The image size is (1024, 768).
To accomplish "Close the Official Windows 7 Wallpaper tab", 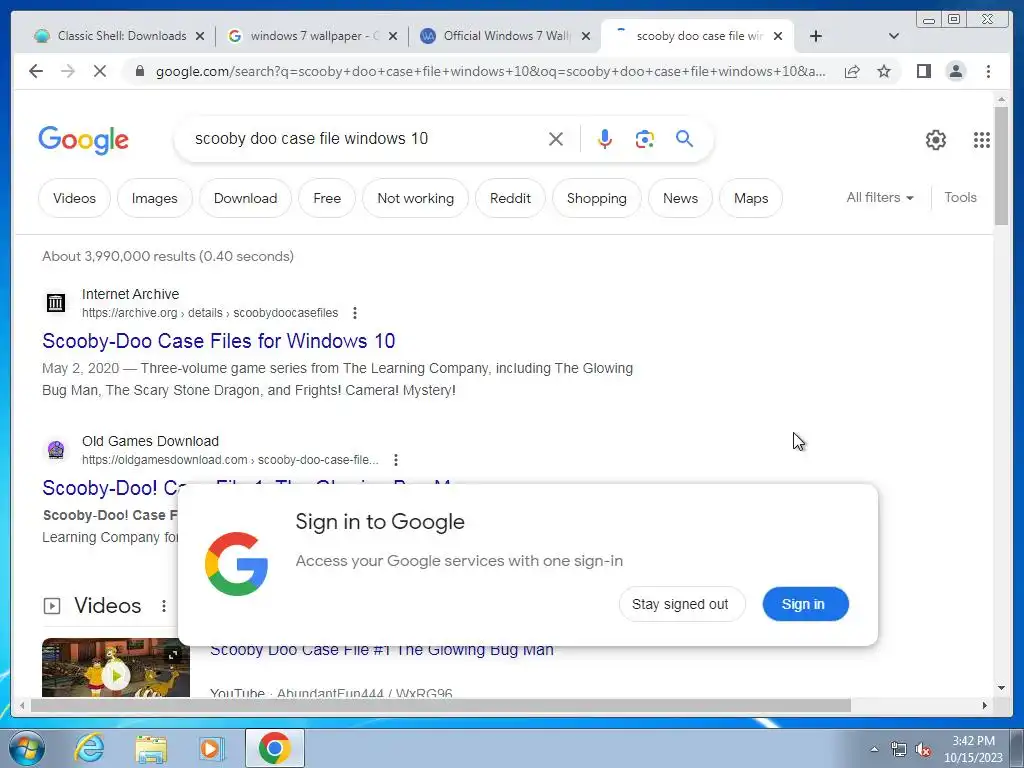I will pyautogui.click(x=586, y=36).
